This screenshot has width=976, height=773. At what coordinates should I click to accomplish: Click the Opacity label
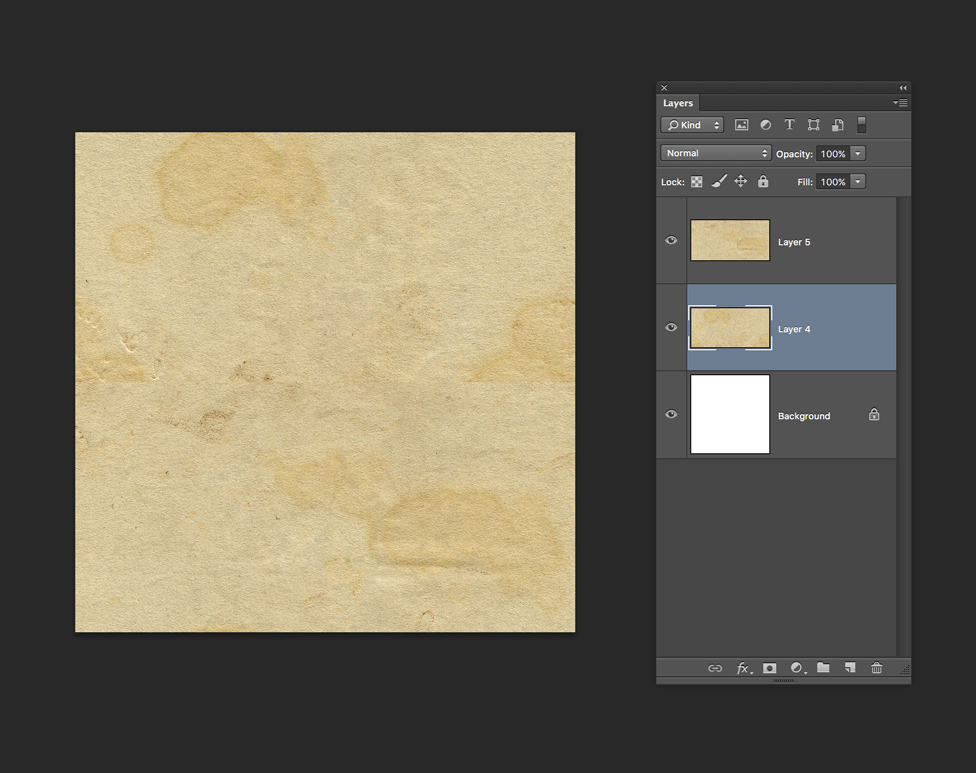[x=794, y=154]
